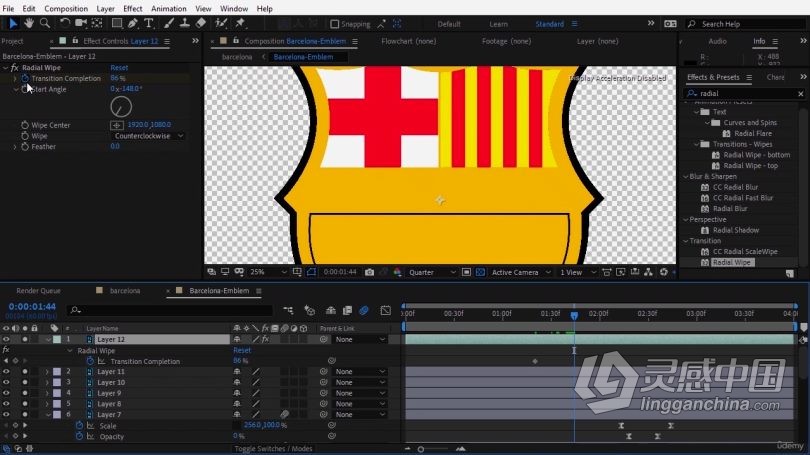The height and width of the screenshot is (455, 810).
Task: Hide Layer 8 with its eye icon
Action: click(x=6, y=404)
